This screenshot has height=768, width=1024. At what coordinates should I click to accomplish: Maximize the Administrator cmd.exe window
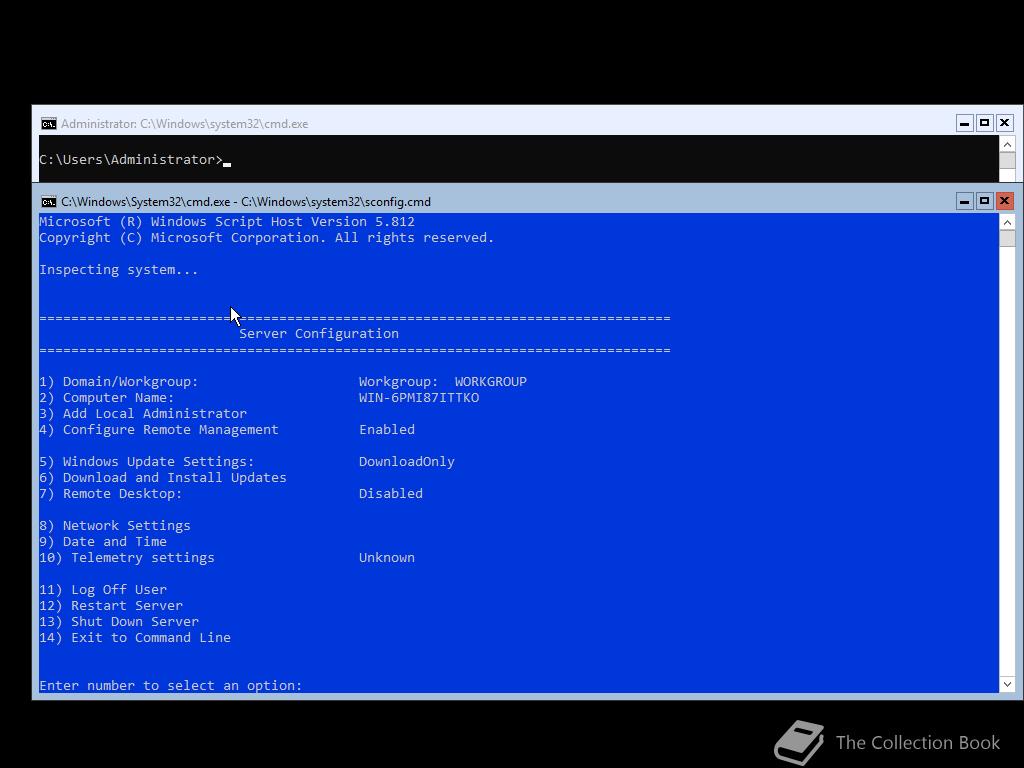tap(985, 123)
